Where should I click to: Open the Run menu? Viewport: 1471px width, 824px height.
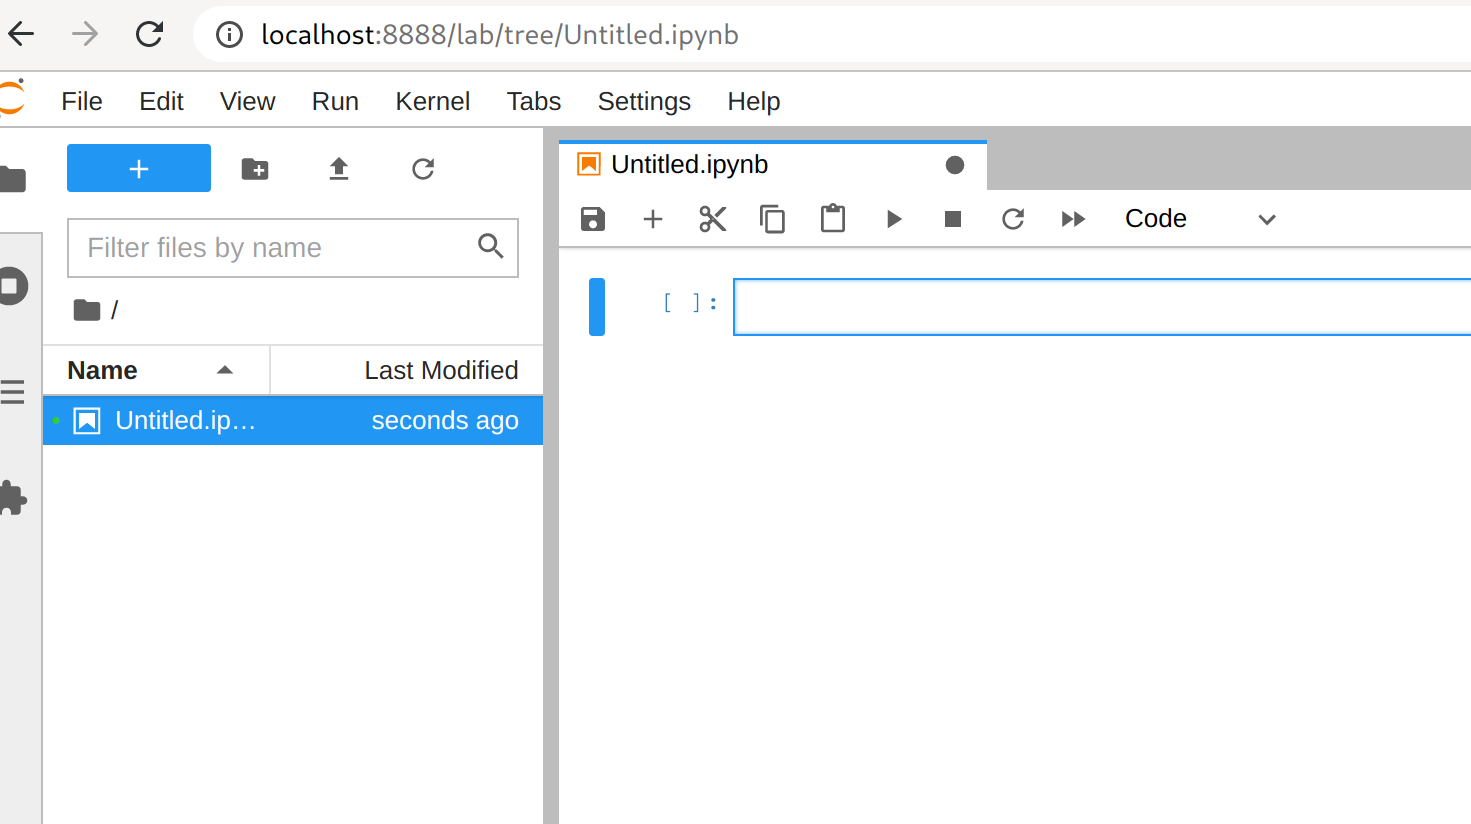335,101
